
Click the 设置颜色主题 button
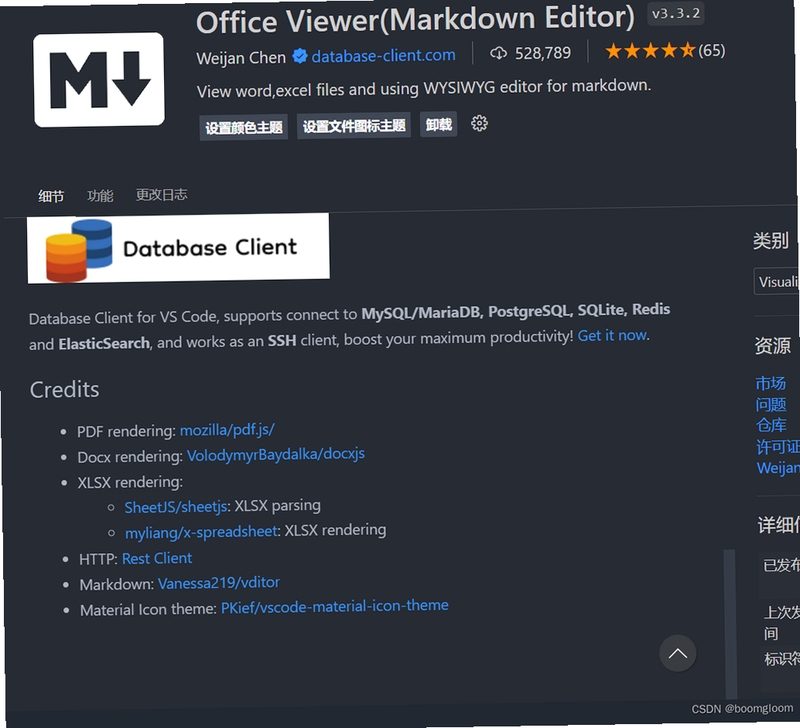pyautogui.click(x=244, y=128)
